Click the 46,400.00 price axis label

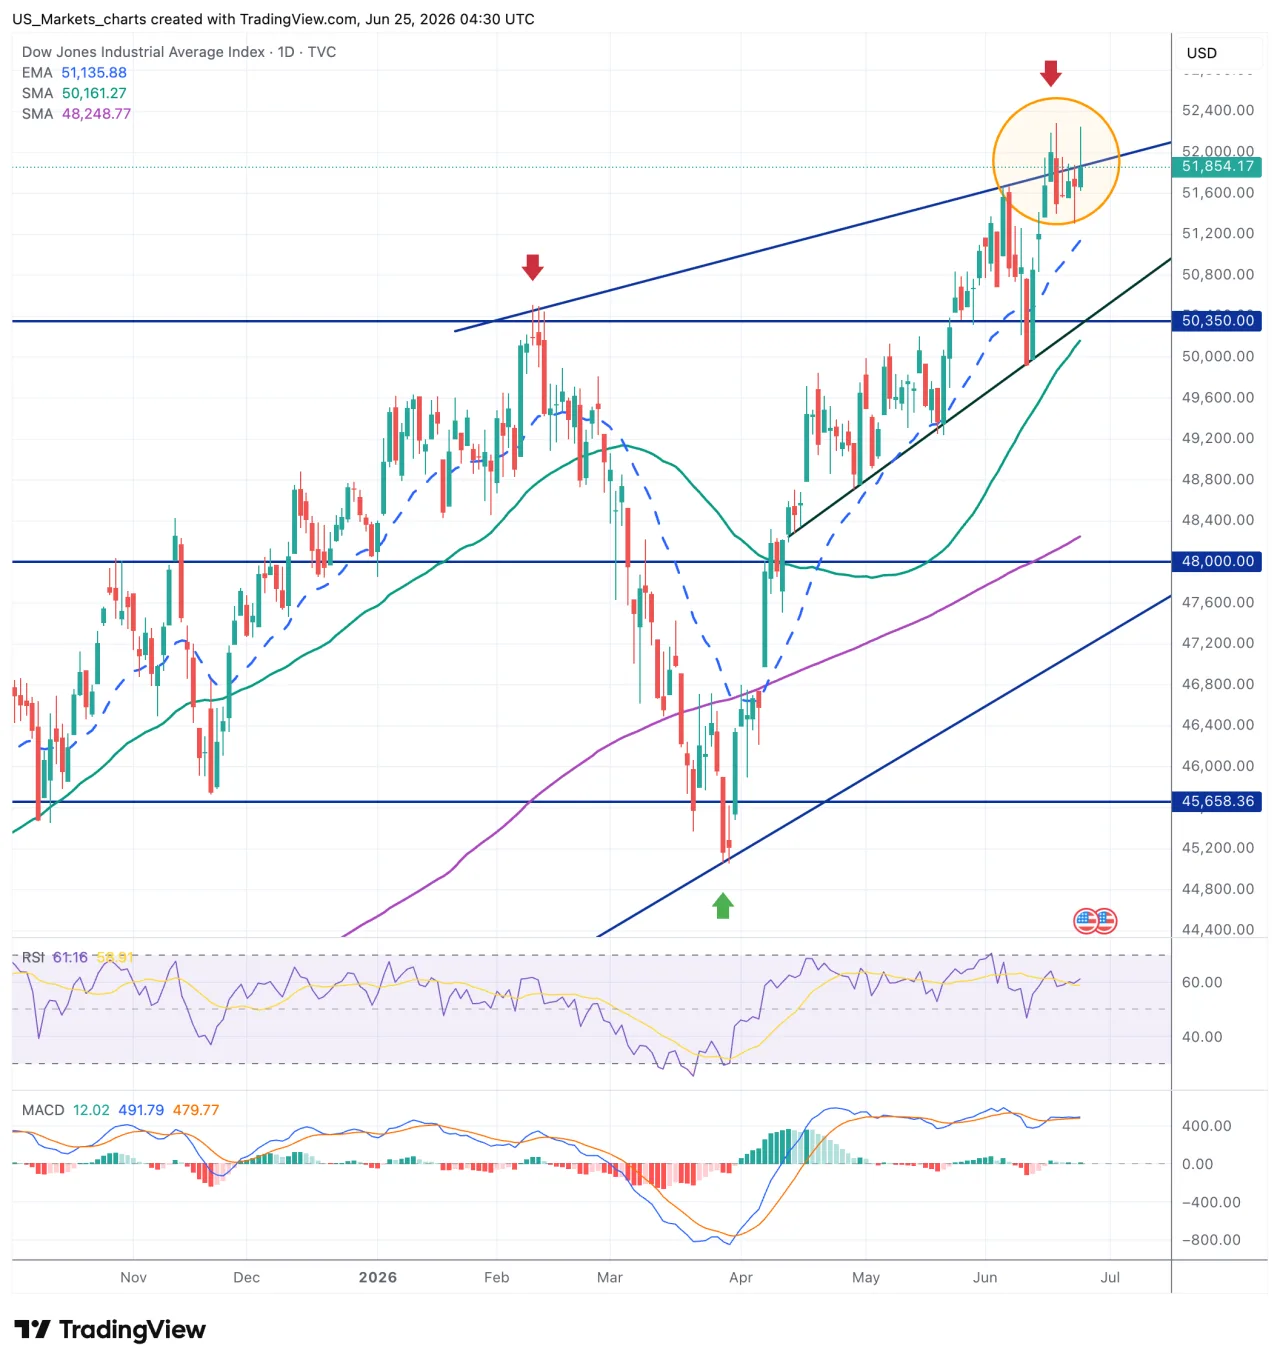pyautogui.click(x=1218, y=725)
